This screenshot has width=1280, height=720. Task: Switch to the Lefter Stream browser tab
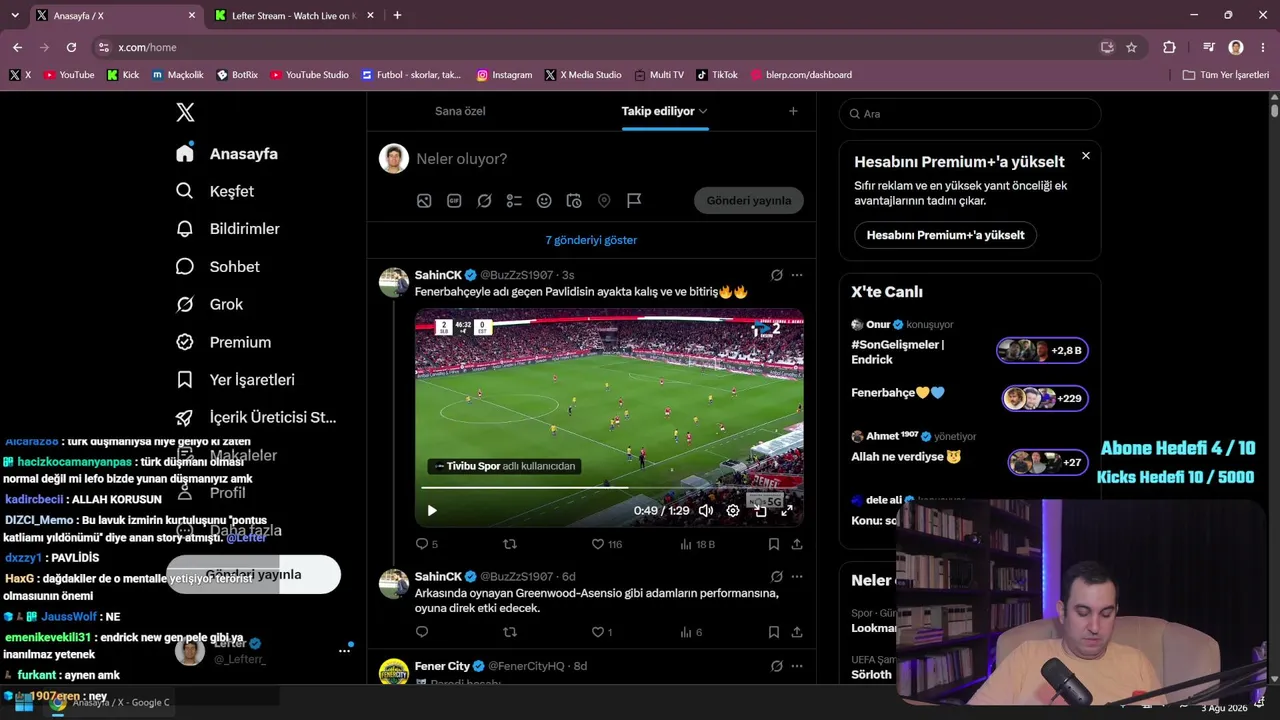(295, 16)
